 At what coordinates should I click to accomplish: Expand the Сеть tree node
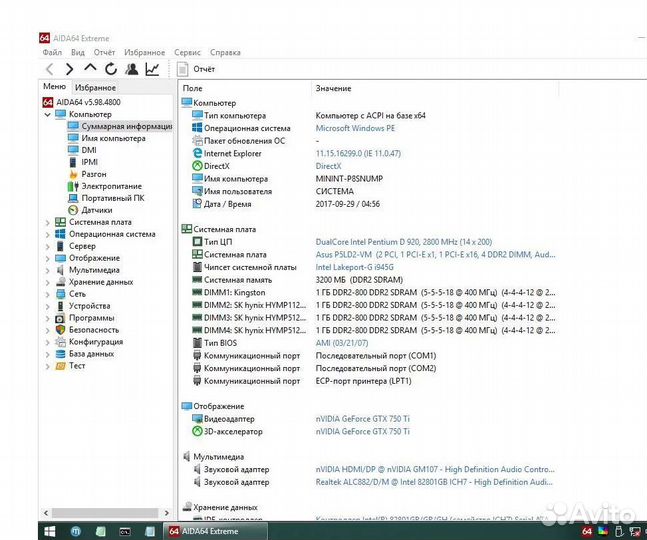tap(47, 294)
